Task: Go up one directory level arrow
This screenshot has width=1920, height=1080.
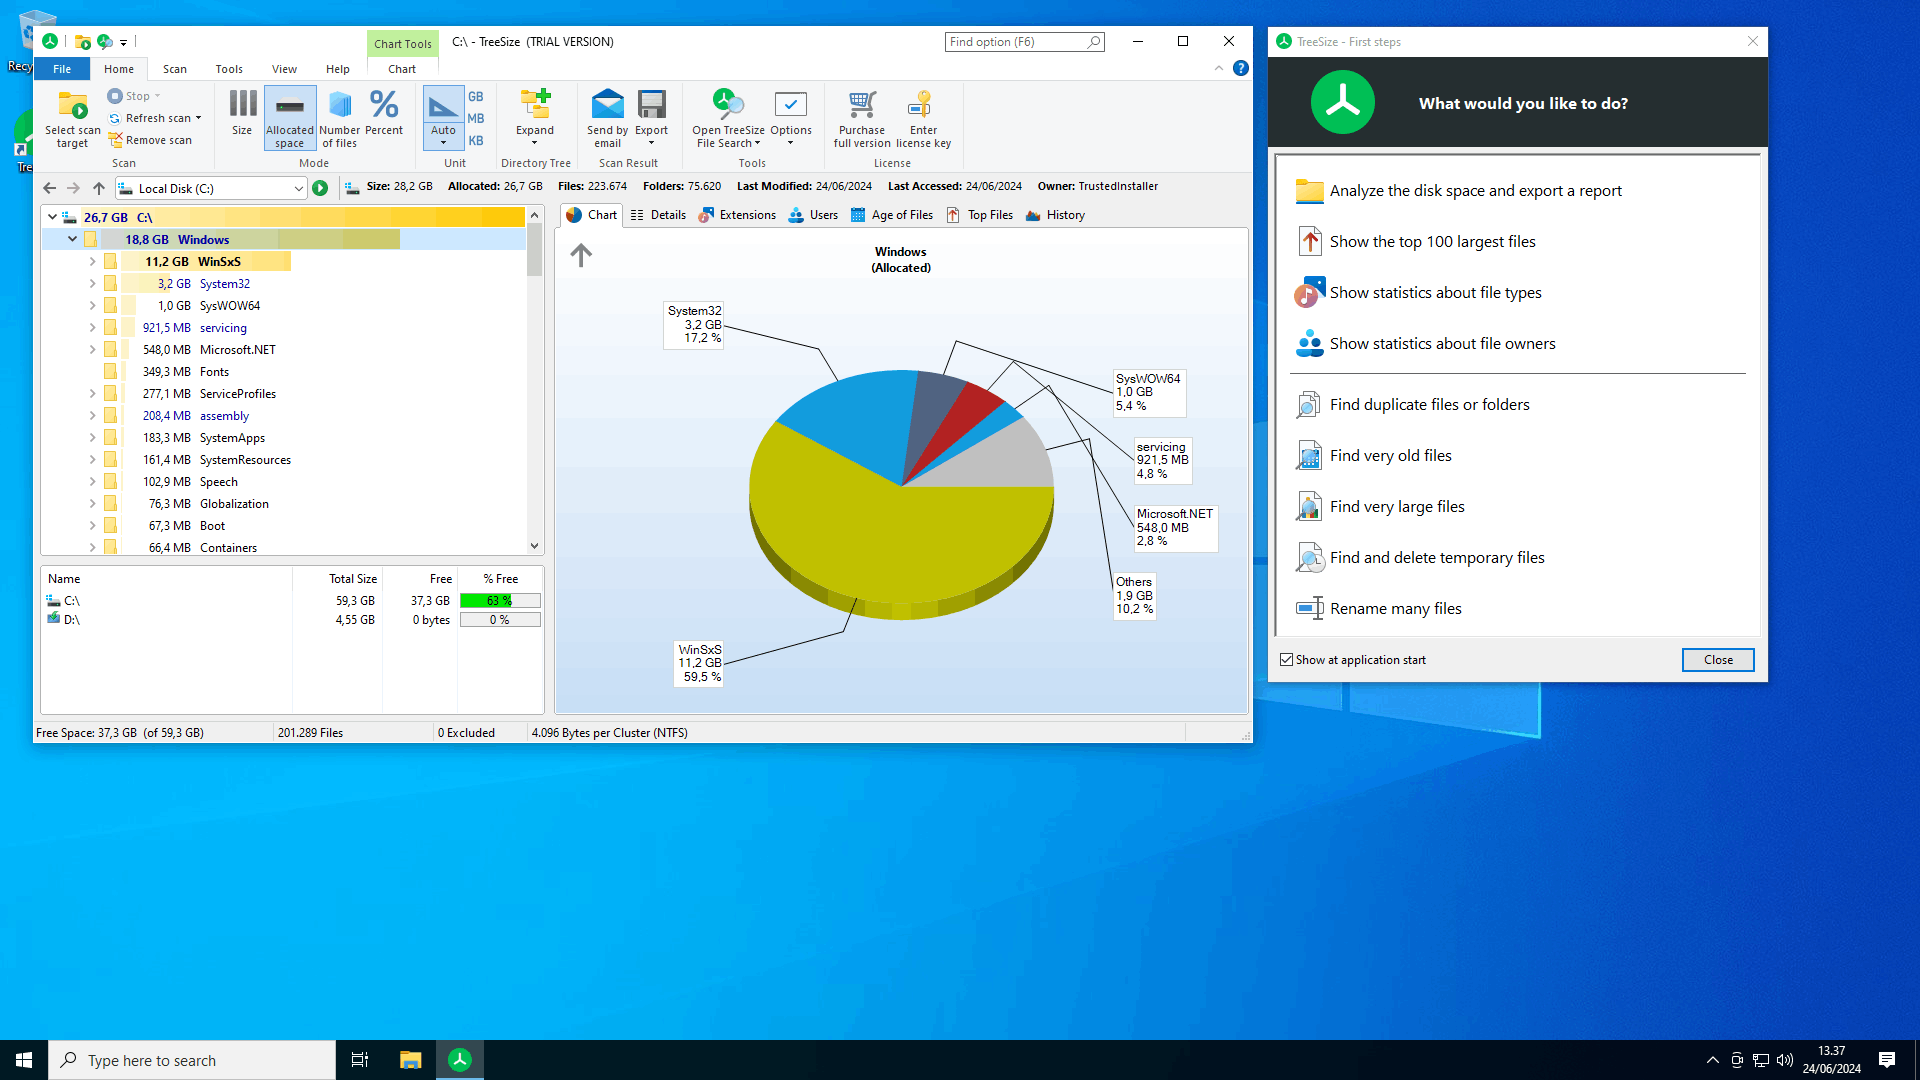Action: [x=98, y=188]
